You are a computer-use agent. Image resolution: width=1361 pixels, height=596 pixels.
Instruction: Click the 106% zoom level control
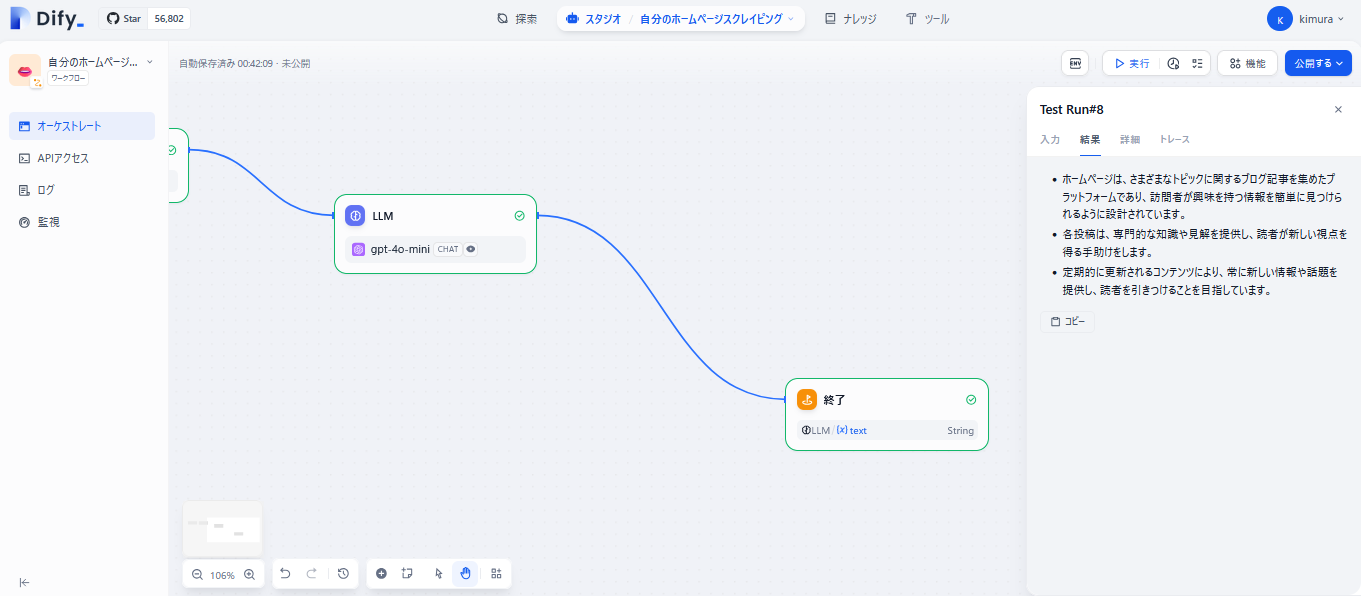click(x=222, y=574)
